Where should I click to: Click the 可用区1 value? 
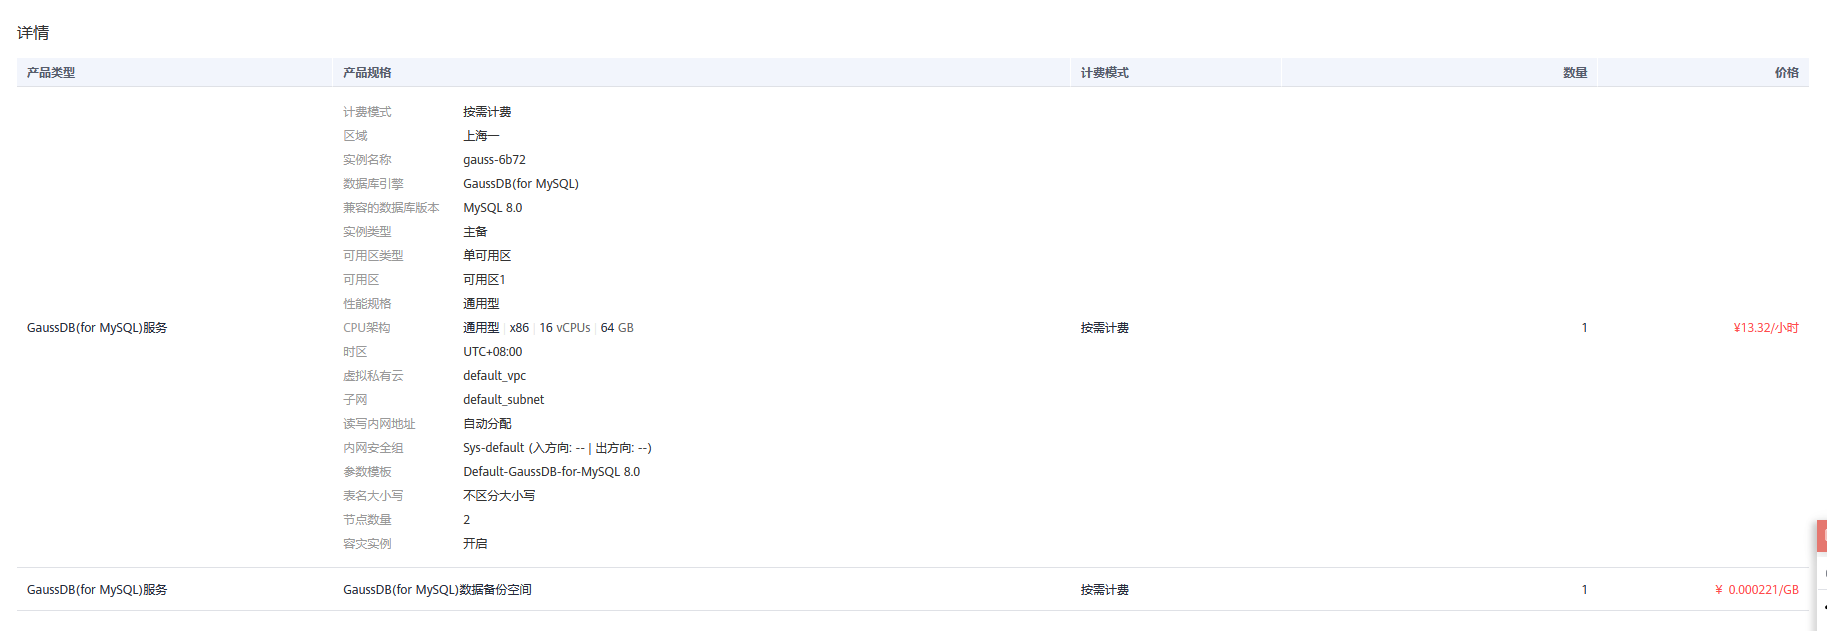(484, 280)
